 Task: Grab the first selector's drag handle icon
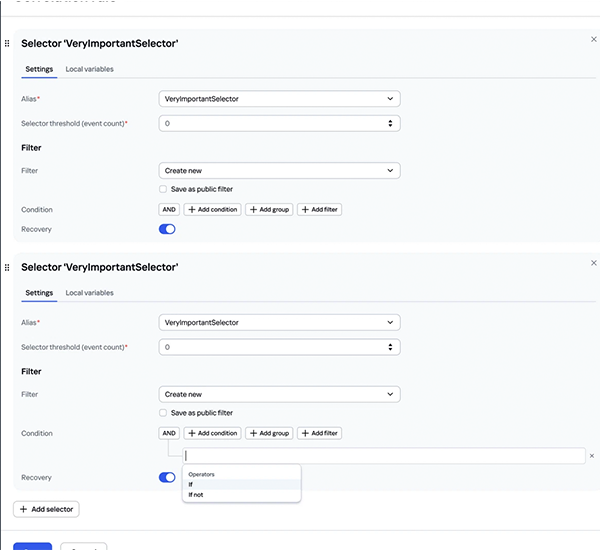pos(7,43)
